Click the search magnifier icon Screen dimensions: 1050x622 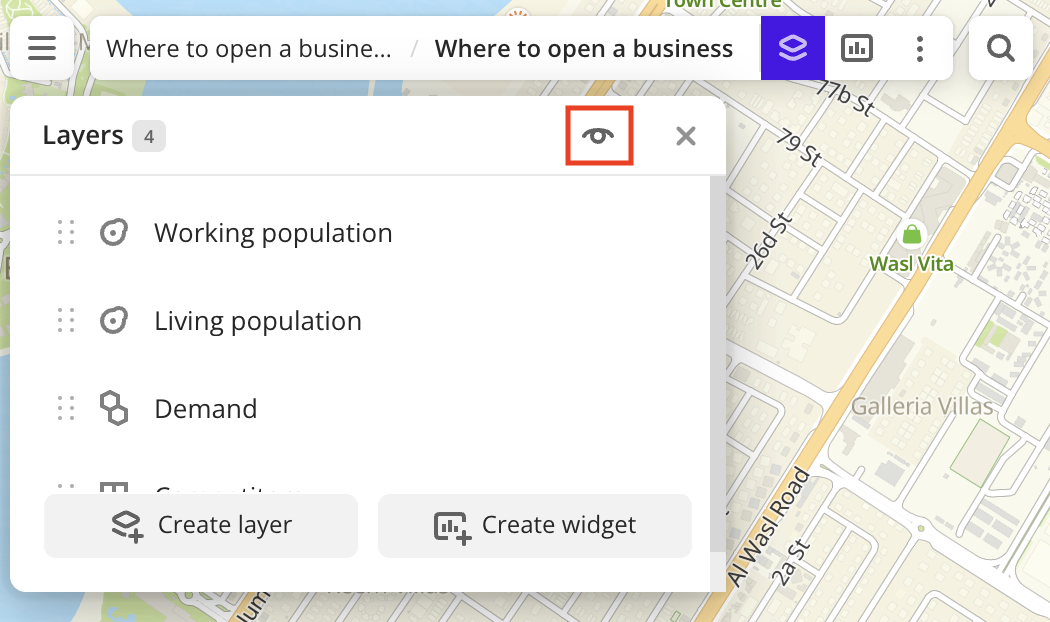click(x=1000, y=48)
